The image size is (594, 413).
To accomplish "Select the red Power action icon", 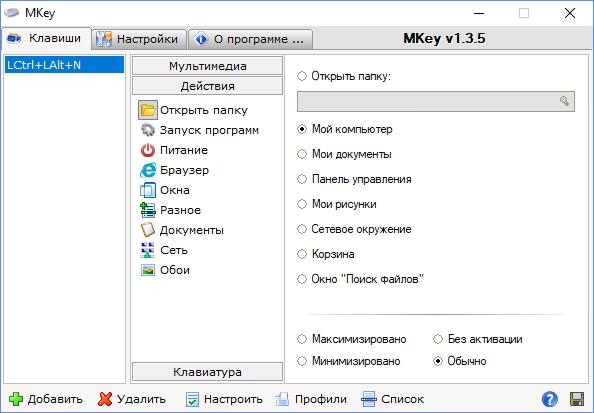I will [148, 150].
